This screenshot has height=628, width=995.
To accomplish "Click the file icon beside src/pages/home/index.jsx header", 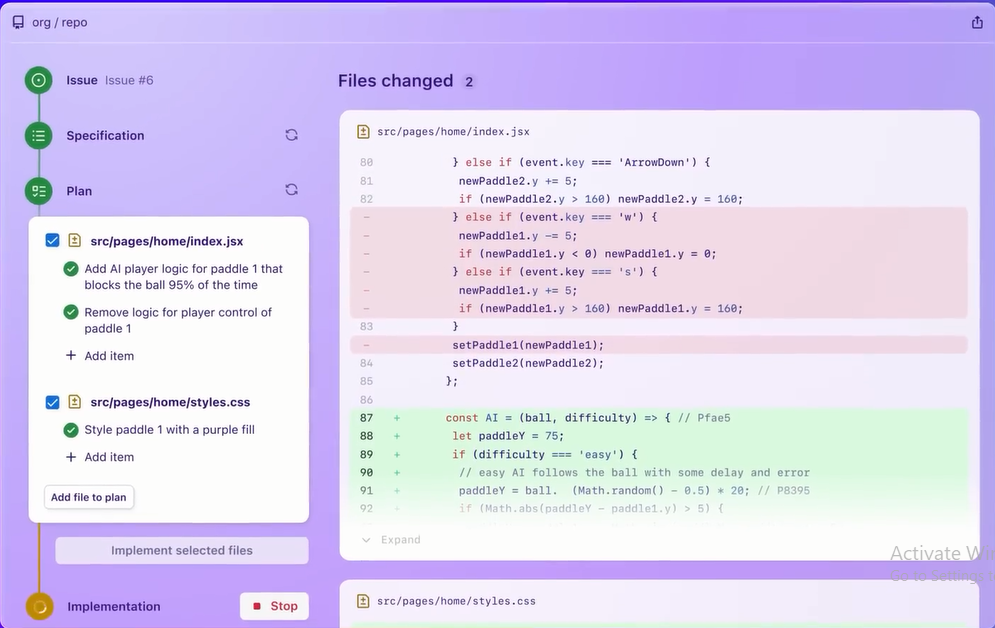I will click(361, 131).
